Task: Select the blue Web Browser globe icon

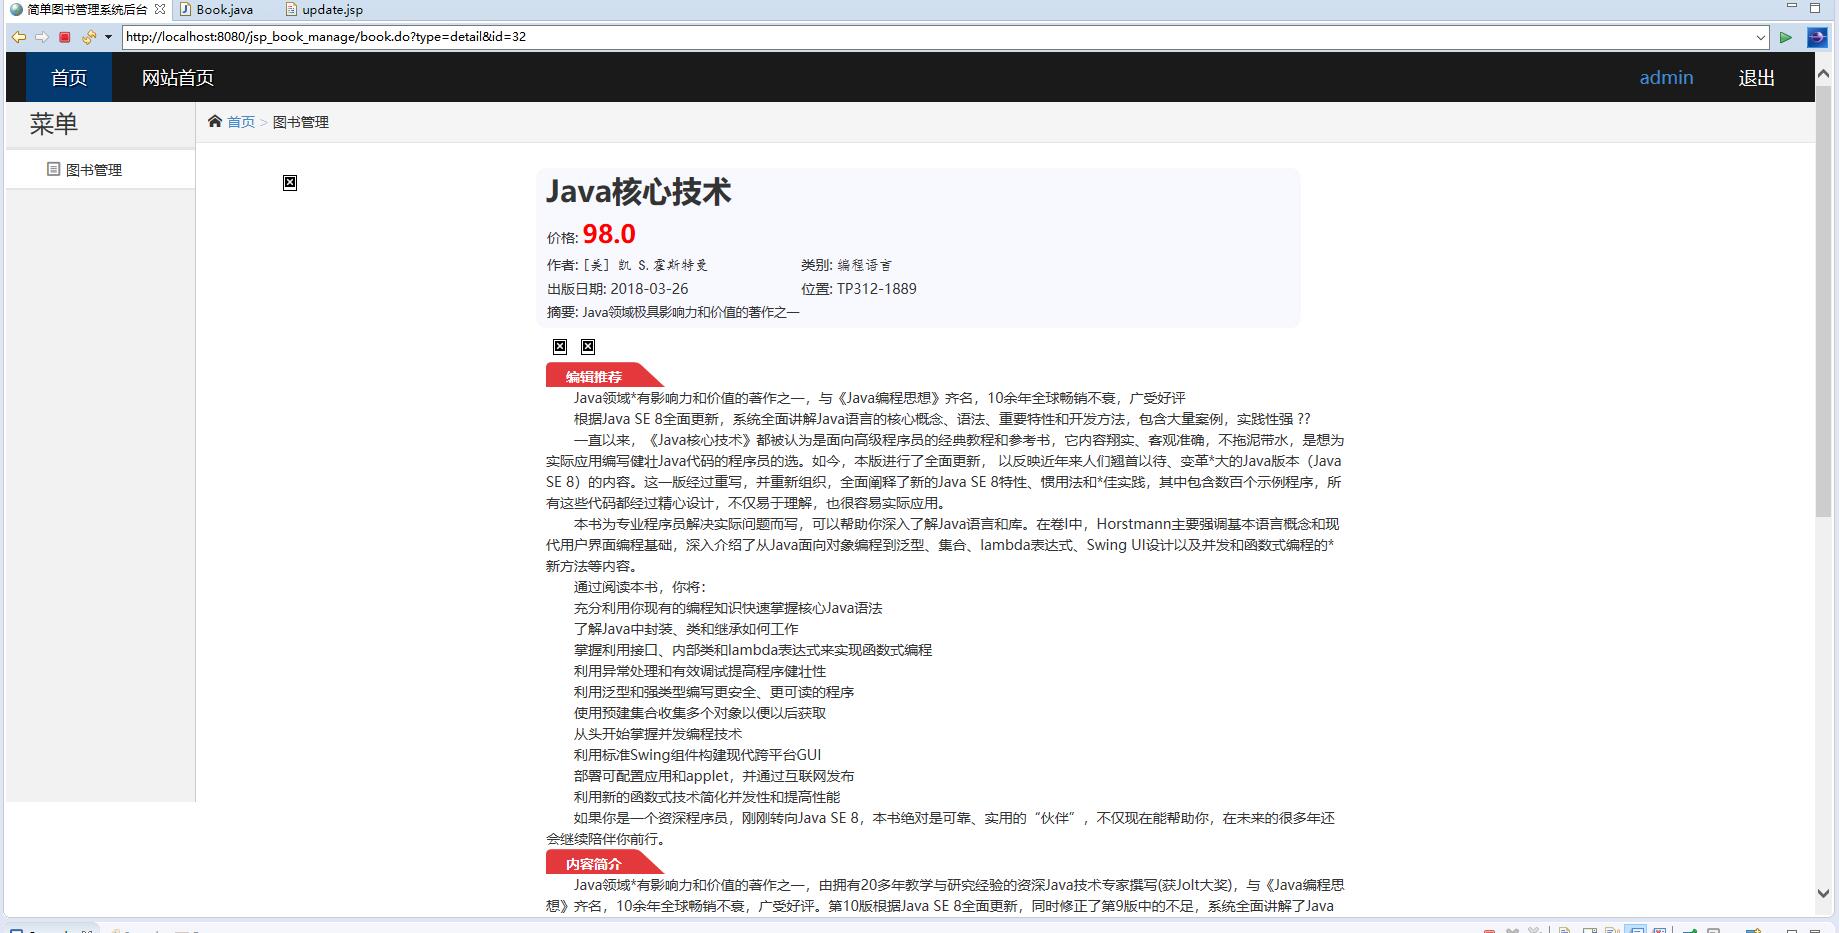Action: tap(1816, 37)
